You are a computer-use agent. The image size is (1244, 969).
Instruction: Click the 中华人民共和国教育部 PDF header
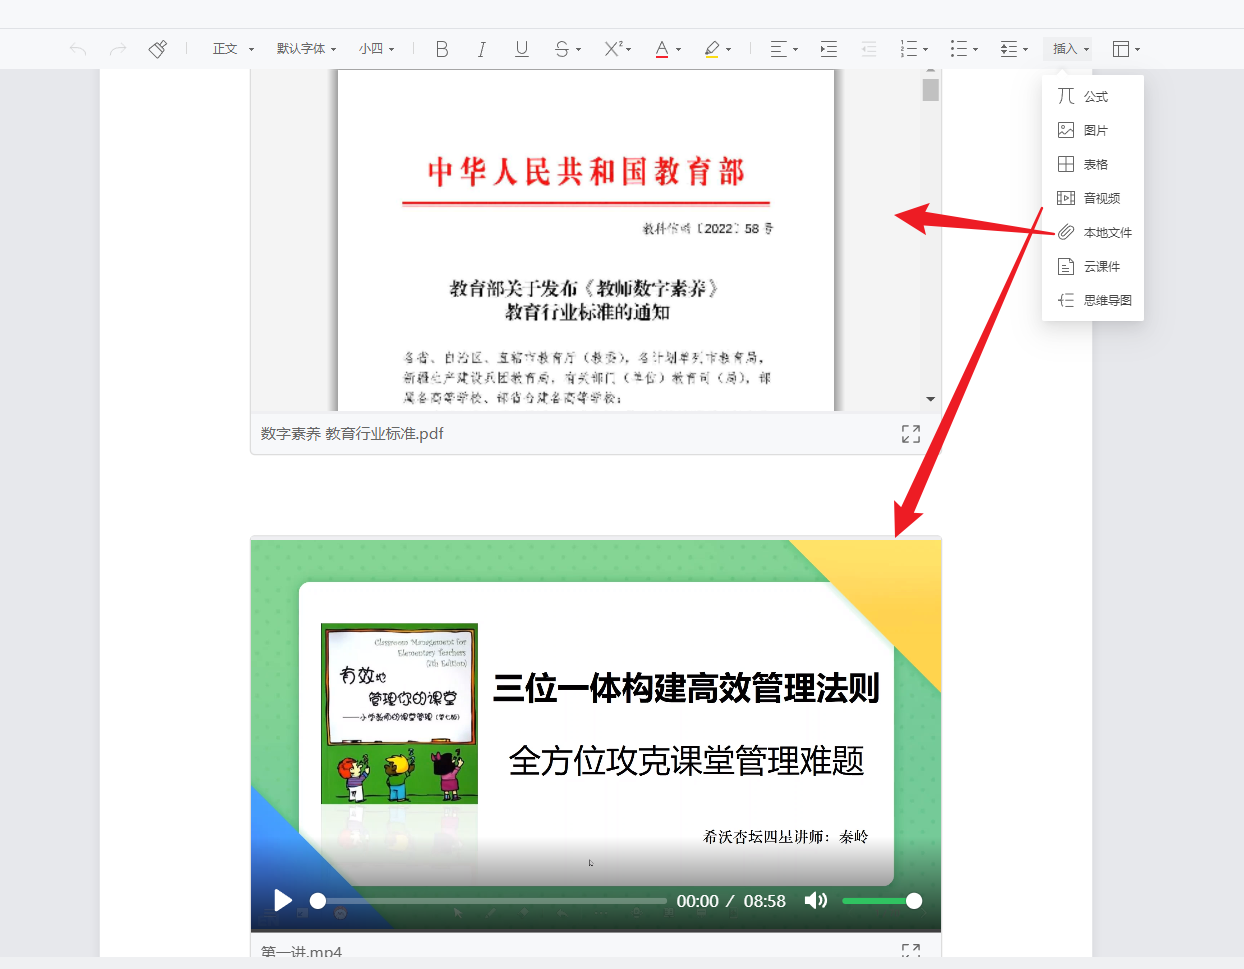tap(586, 172)
